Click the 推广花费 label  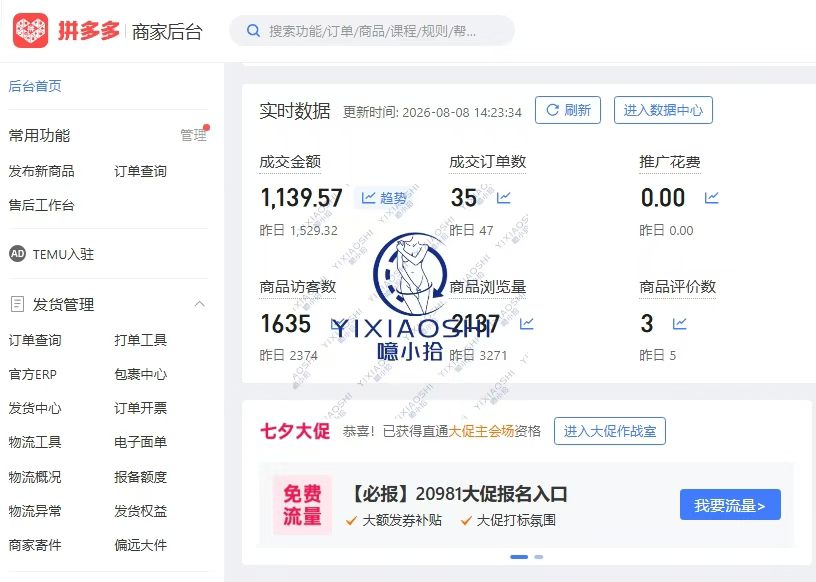pyautogui.click(x=670, y=162)
